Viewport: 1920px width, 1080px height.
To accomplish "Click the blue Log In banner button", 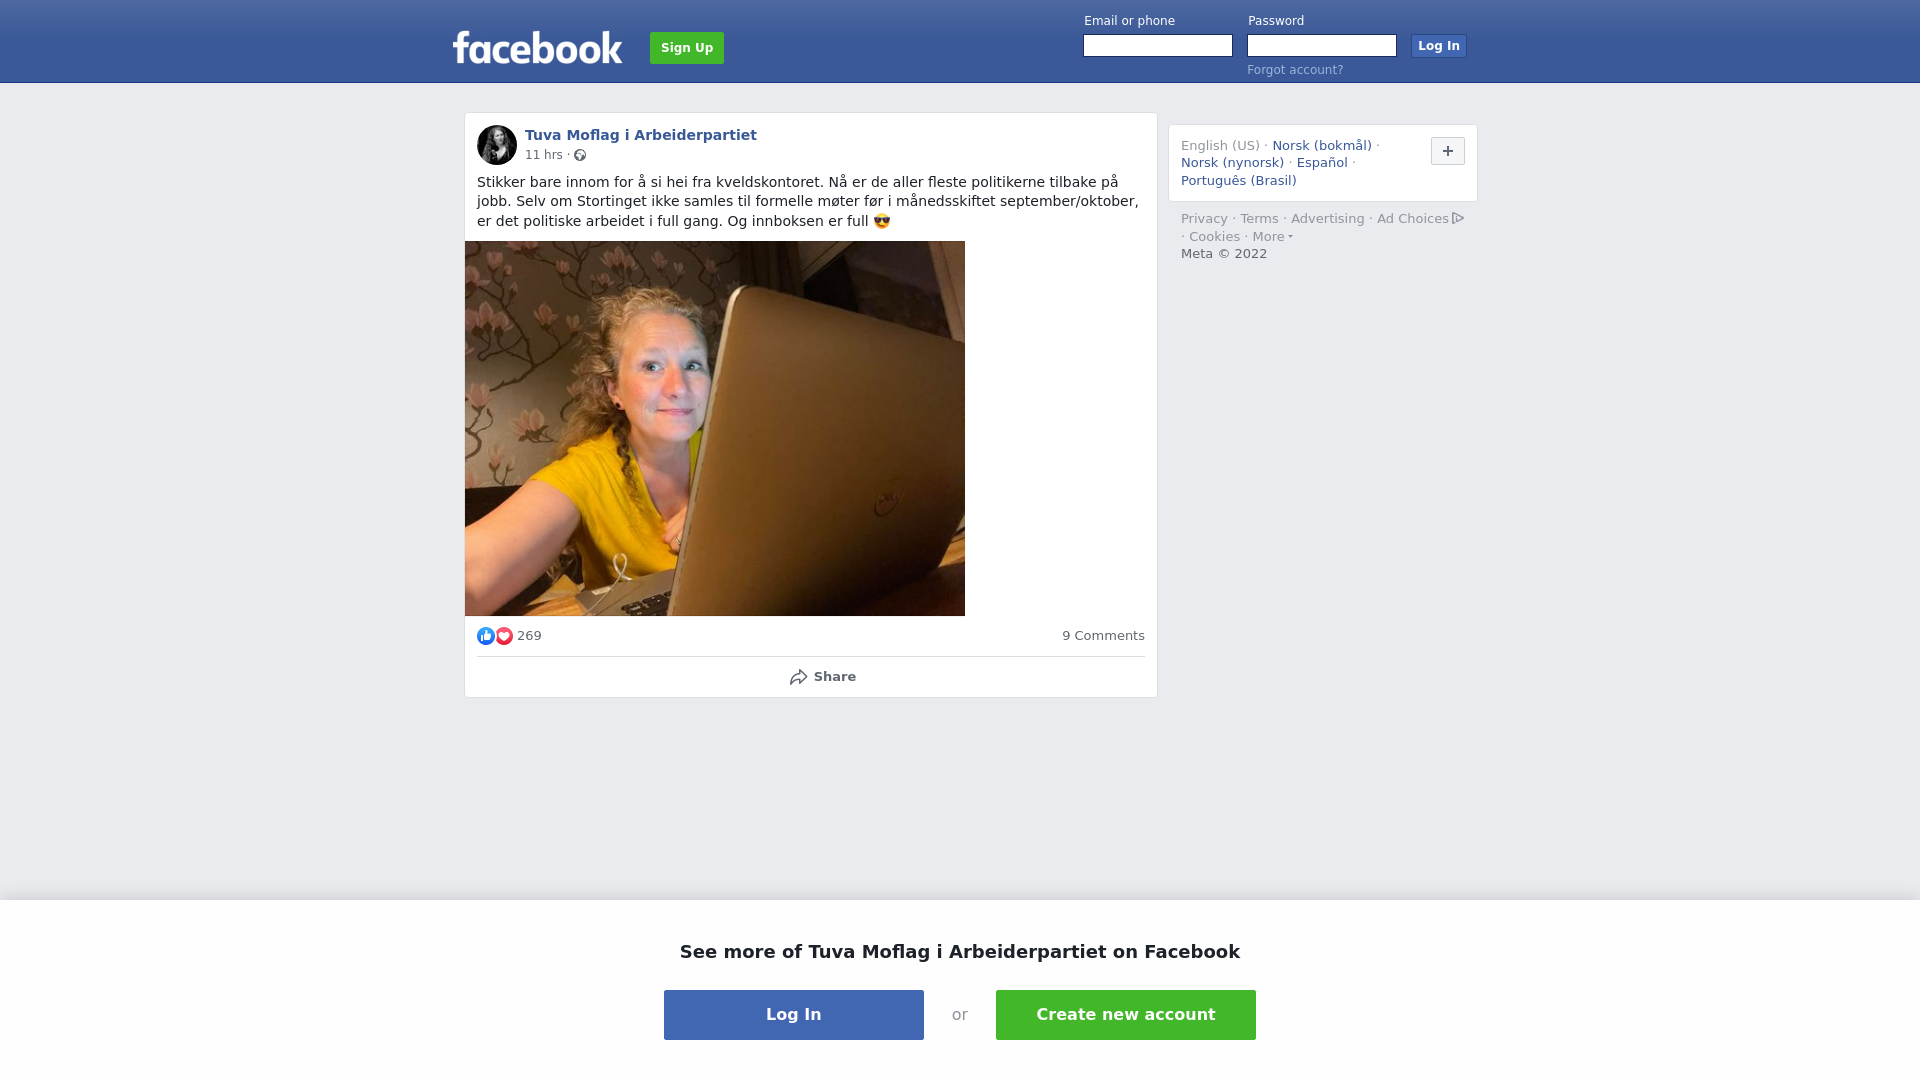I will click(x=794, y=1015).
